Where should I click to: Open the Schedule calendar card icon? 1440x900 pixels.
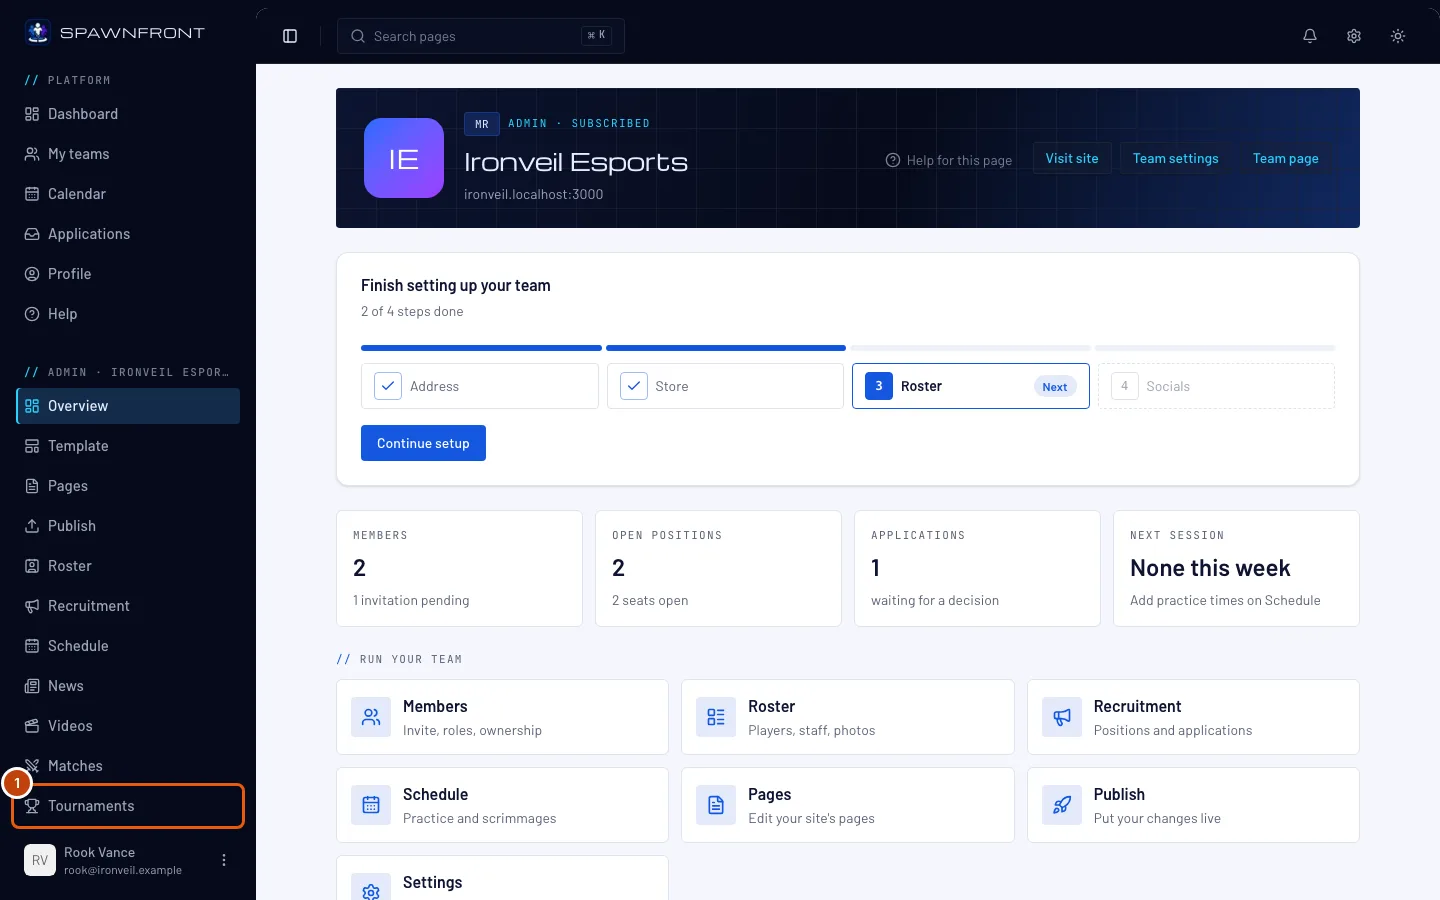point(371,805)
